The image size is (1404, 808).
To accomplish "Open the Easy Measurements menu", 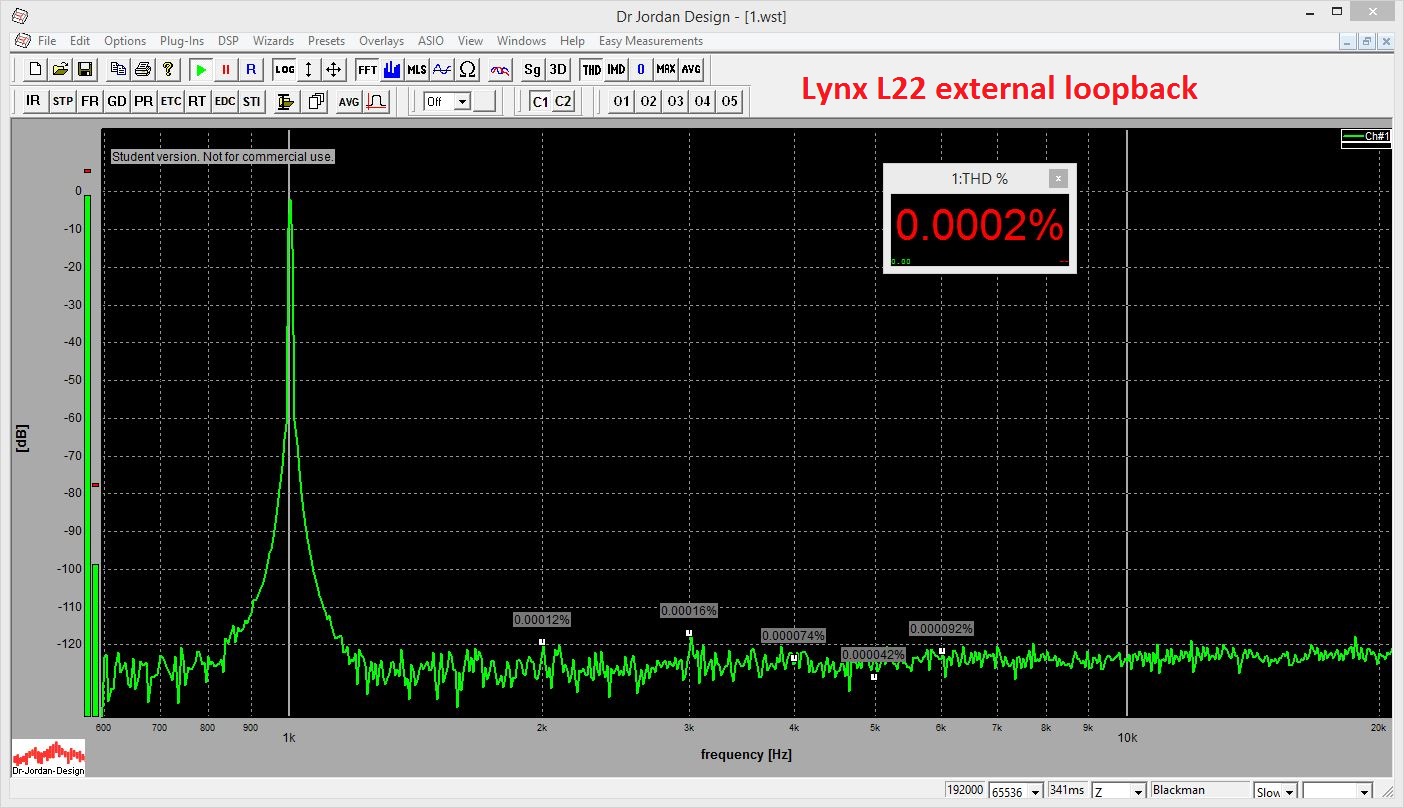I will [651, 41].
